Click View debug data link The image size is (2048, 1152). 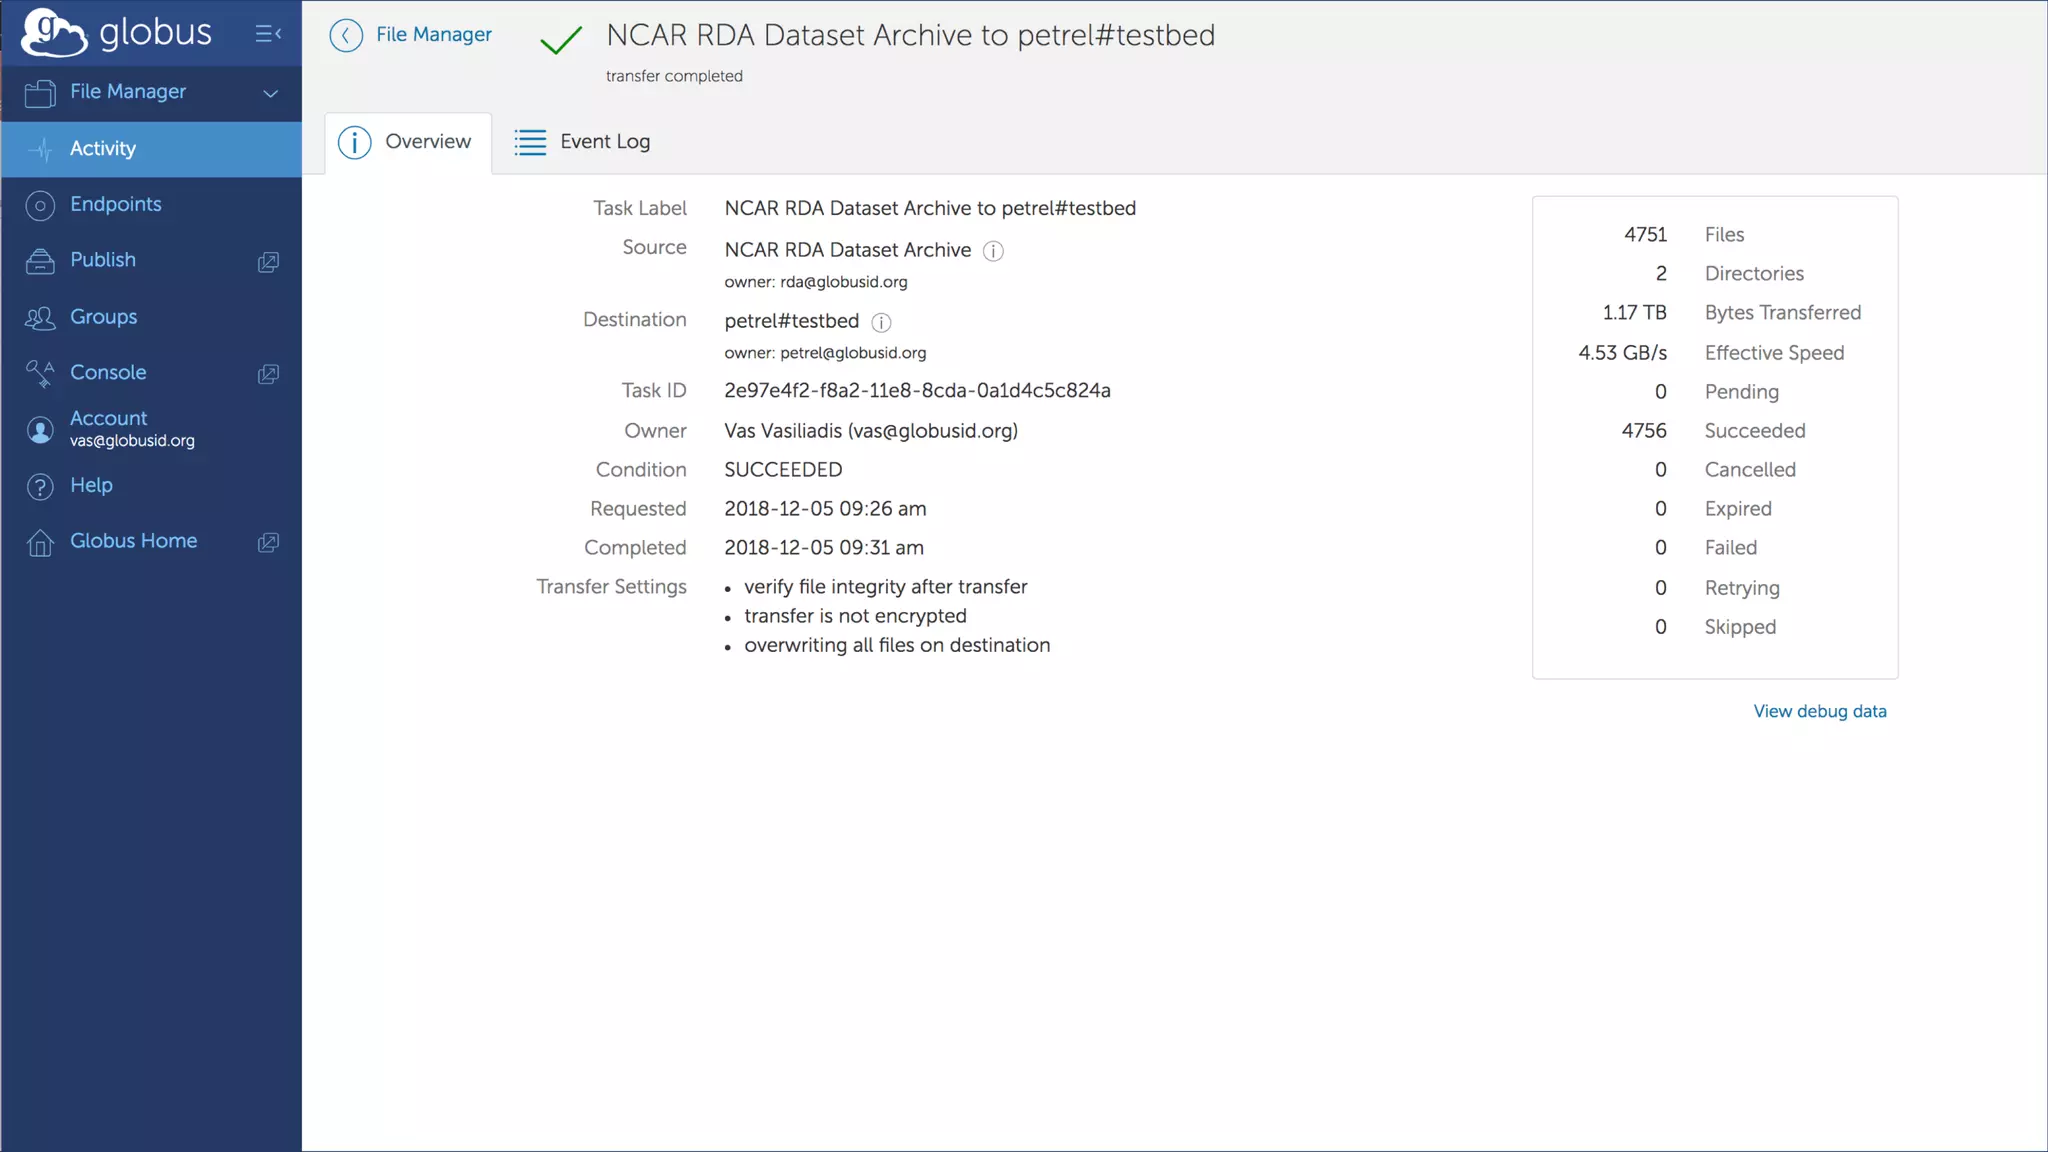tap(1819, 711)
